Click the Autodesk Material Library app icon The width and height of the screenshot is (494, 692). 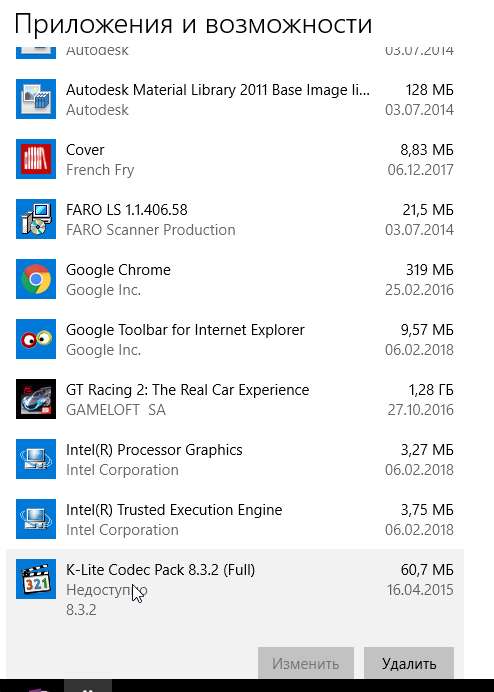tap(36, 99)
